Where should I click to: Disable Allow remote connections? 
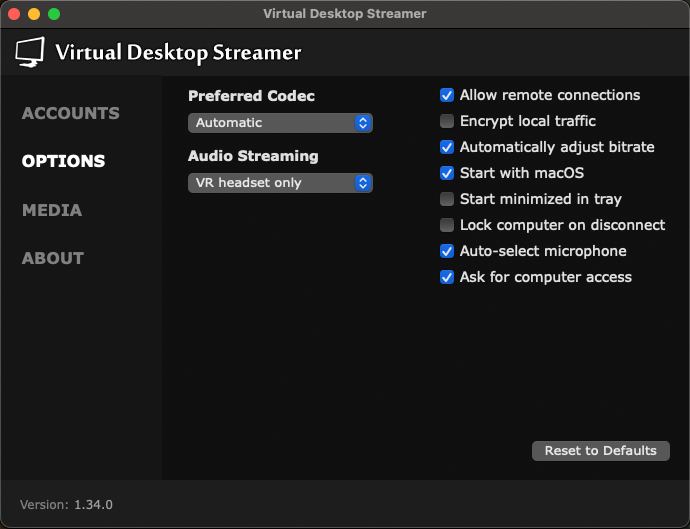pyautogui.click(x=447, y=95)
